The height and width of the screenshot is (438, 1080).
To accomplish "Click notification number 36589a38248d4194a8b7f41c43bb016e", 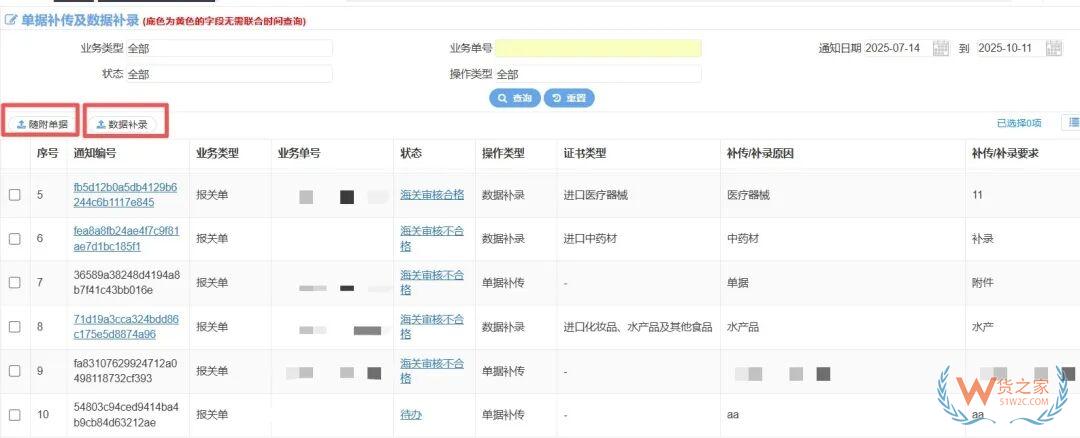I will [x=127, y=282].
